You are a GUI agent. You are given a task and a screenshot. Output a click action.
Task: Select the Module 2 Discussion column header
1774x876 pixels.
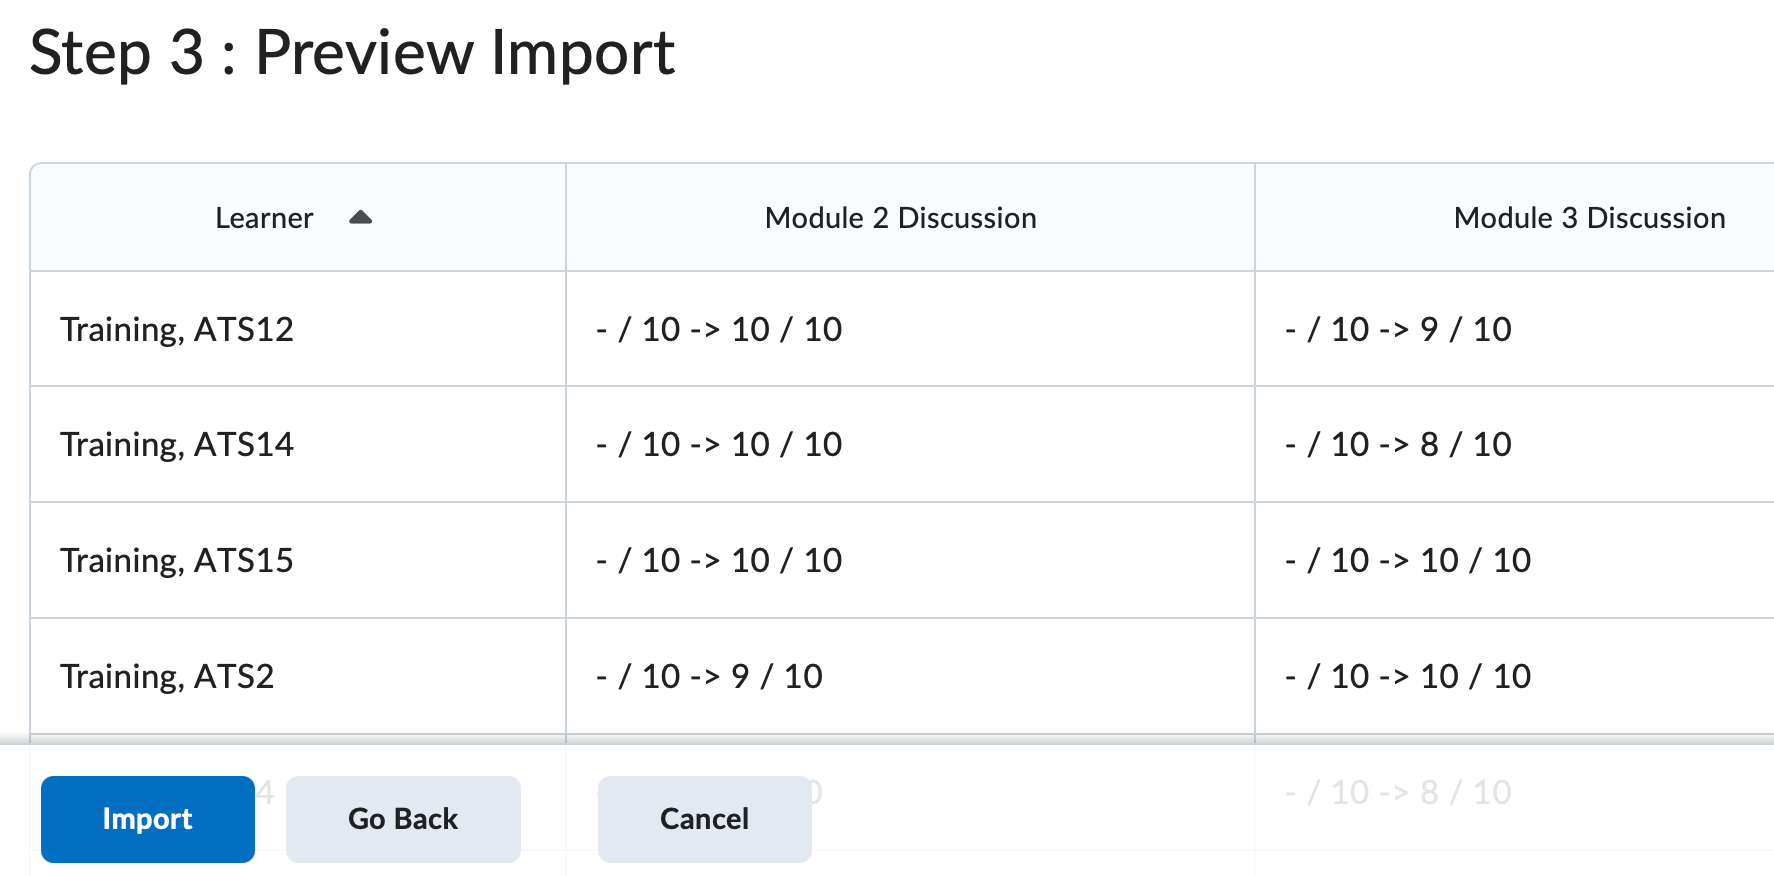pyautogui.click(x=900, y=217)
